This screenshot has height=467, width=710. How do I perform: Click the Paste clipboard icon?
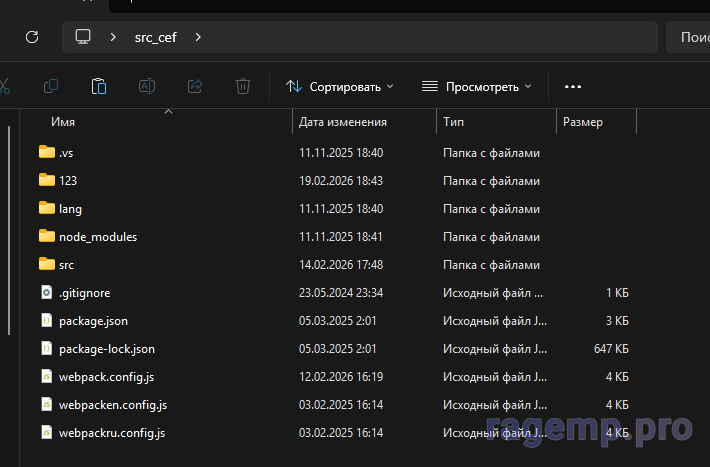pyautogui.click(x=99, y=87)
